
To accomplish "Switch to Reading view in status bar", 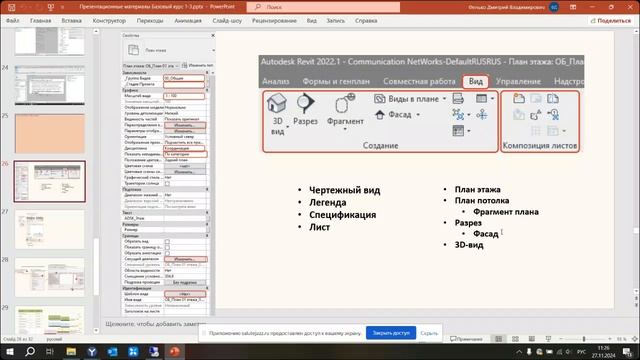I will point(531,339).
